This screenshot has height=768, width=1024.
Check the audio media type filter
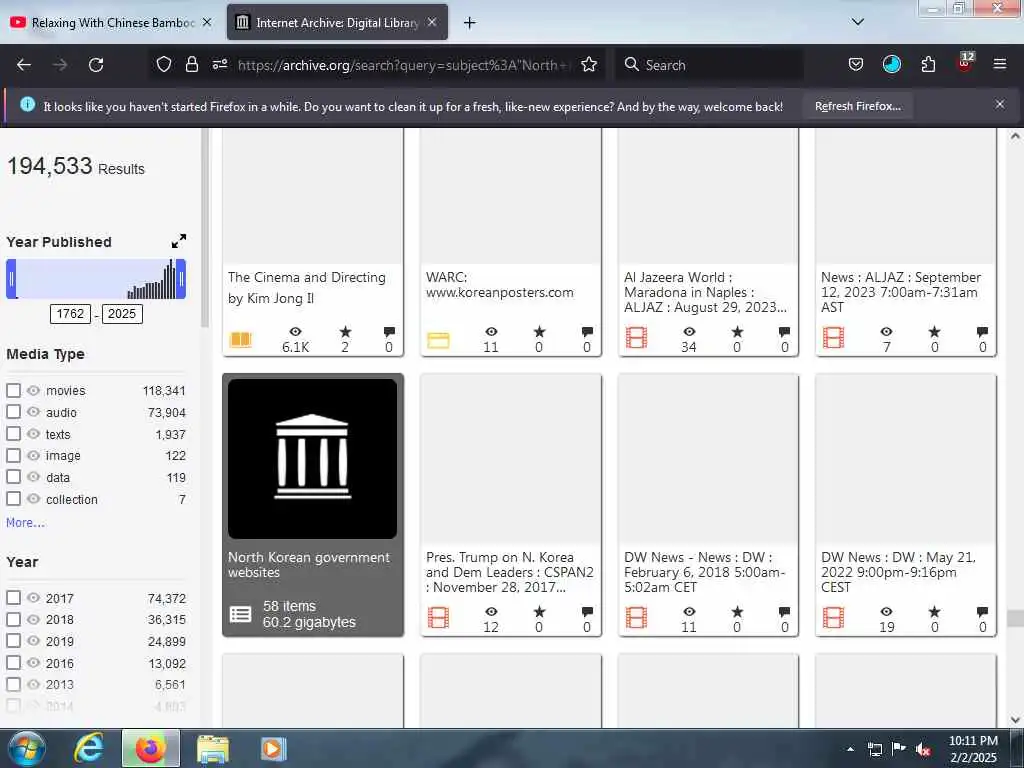click(13, 412)
